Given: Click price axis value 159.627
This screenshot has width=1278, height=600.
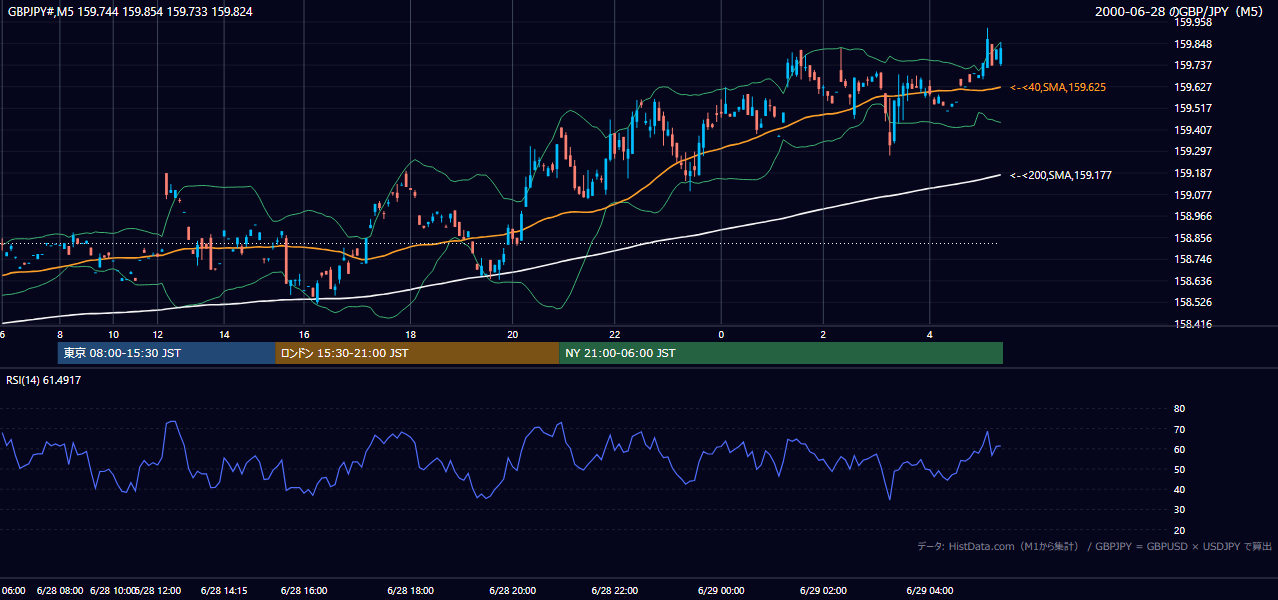Looking at the screenshot, I should (x=1193, y=87).
